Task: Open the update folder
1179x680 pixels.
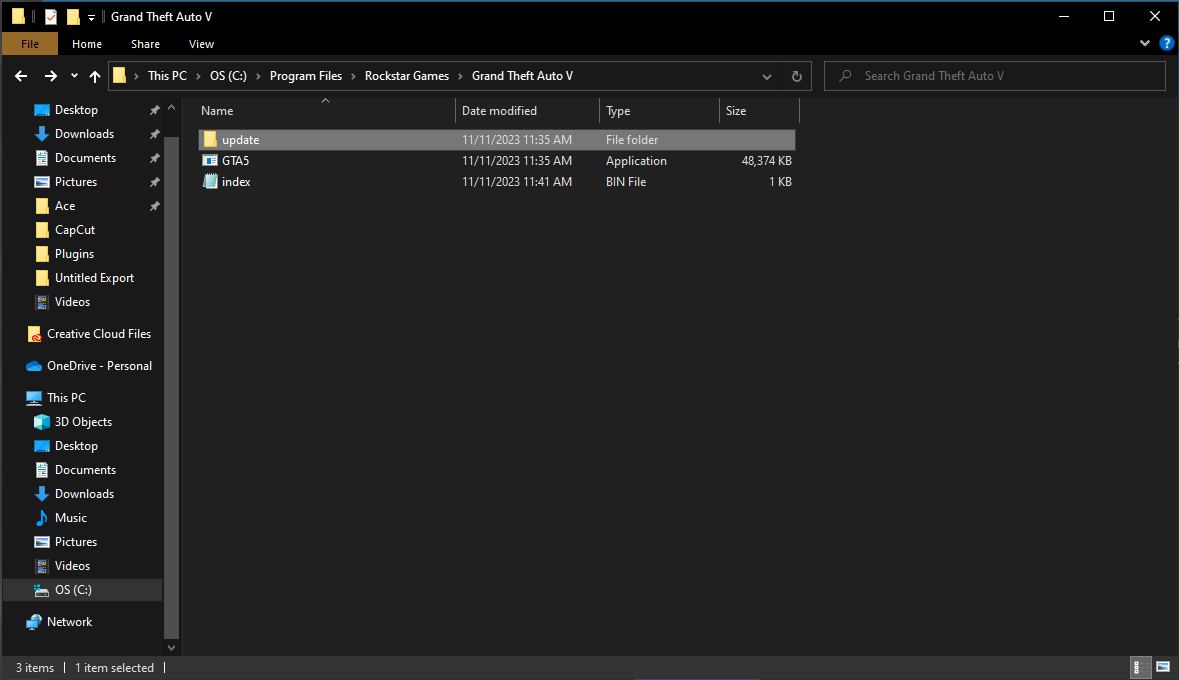Action: tap(496, 140)
